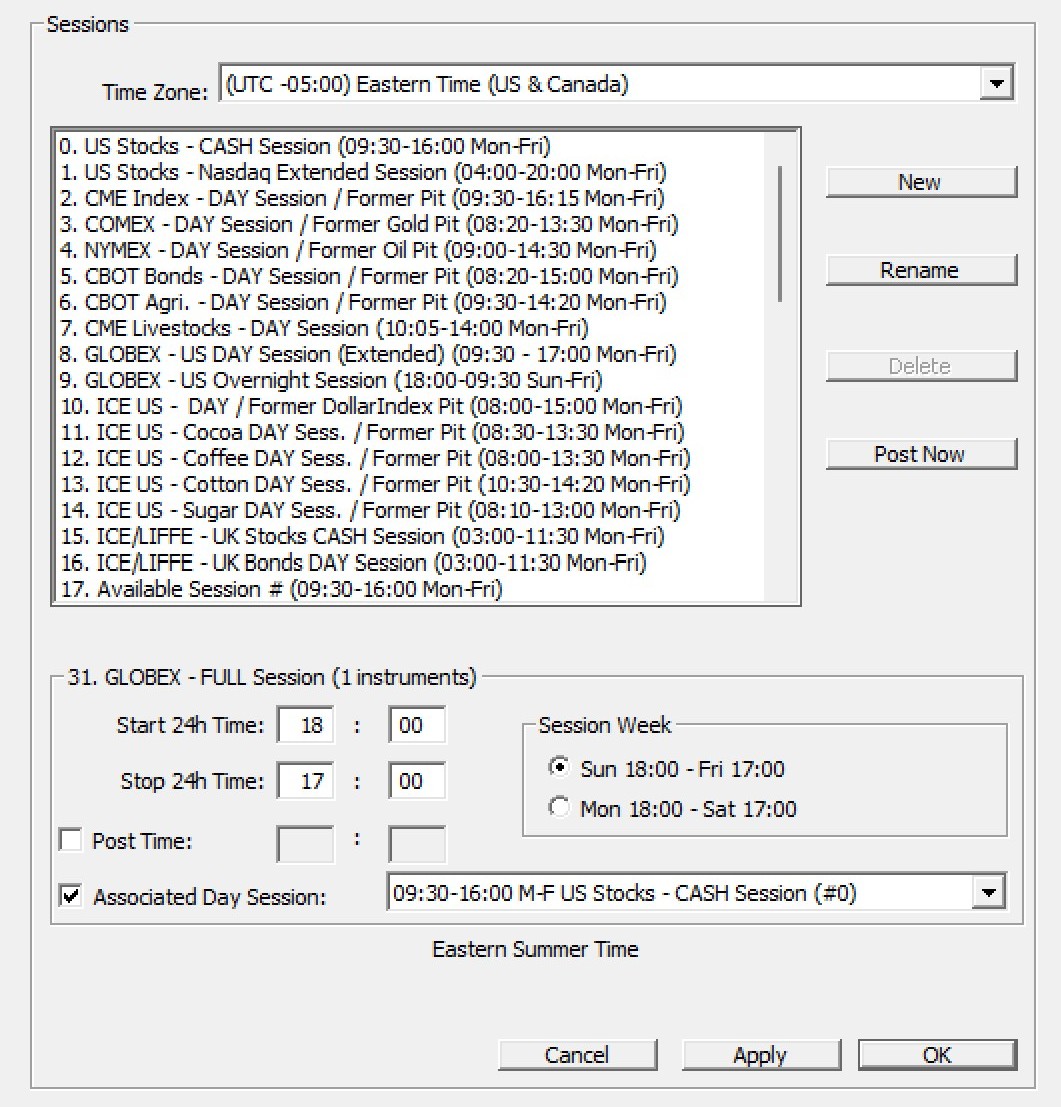This screenshot has height=1107, width=1061.
Task: Select '3. COMEX - DAY Session' row
Action: 411,225
